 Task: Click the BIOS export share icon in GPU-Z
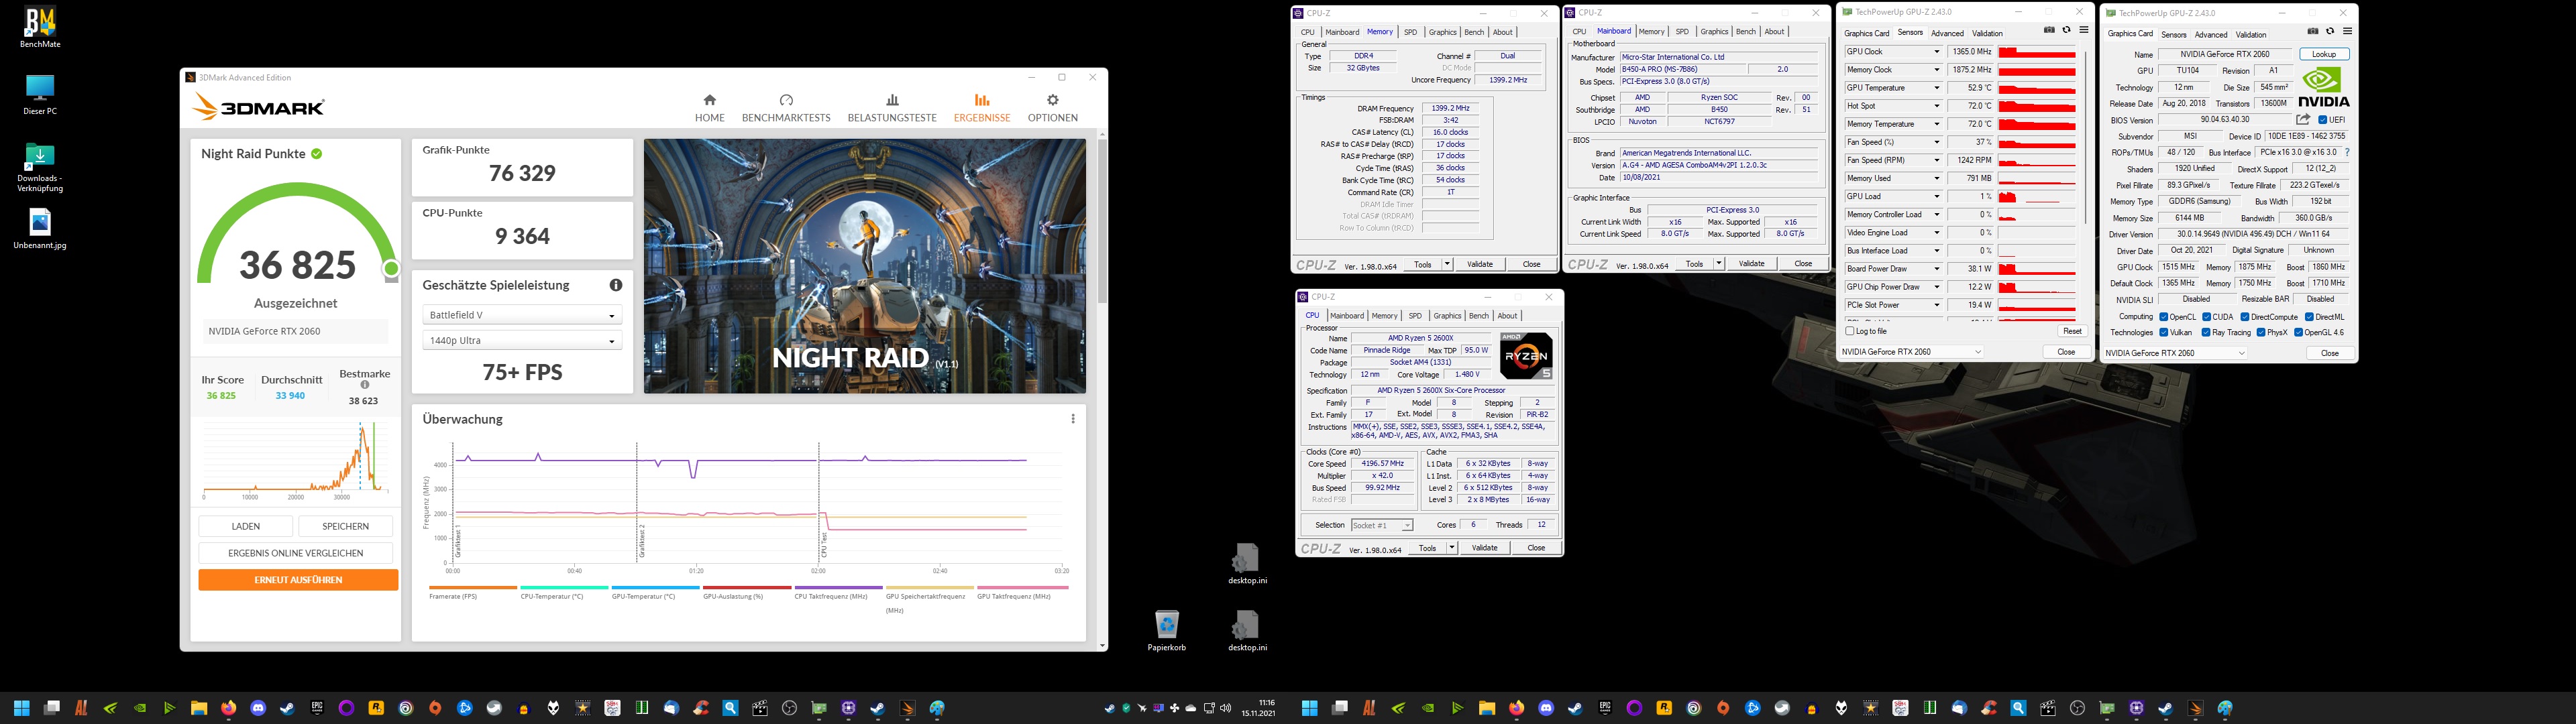pos(2303,119)
